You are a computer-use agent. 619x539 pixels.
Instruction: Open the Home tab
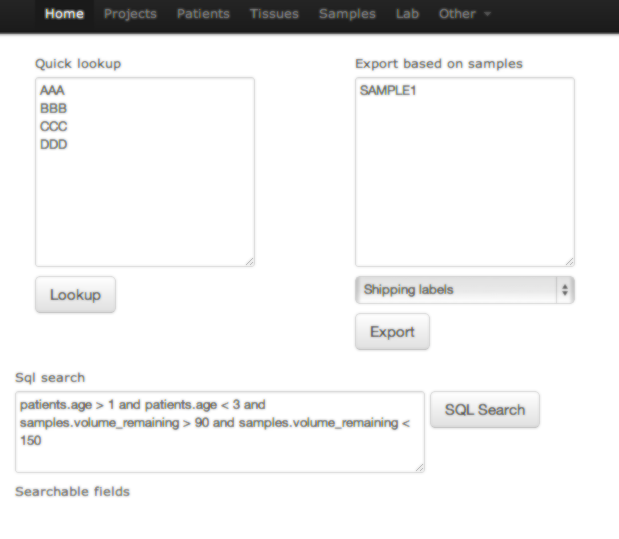coord(64,14)
